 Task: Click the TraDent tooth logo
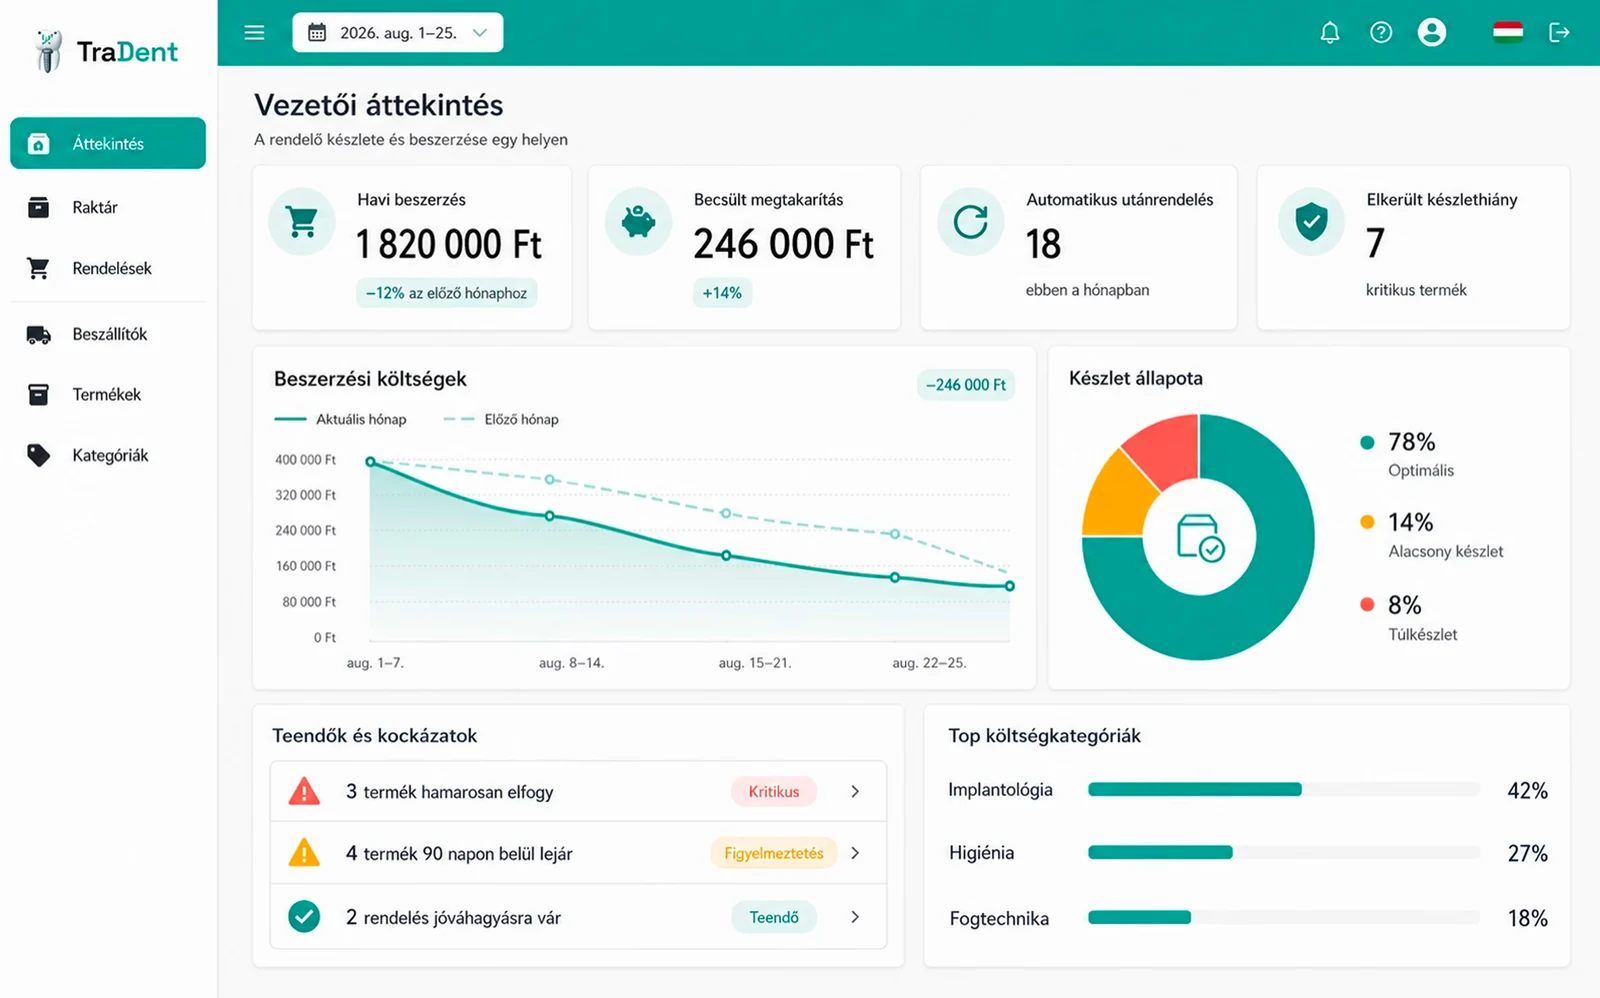tap(47, 51)
